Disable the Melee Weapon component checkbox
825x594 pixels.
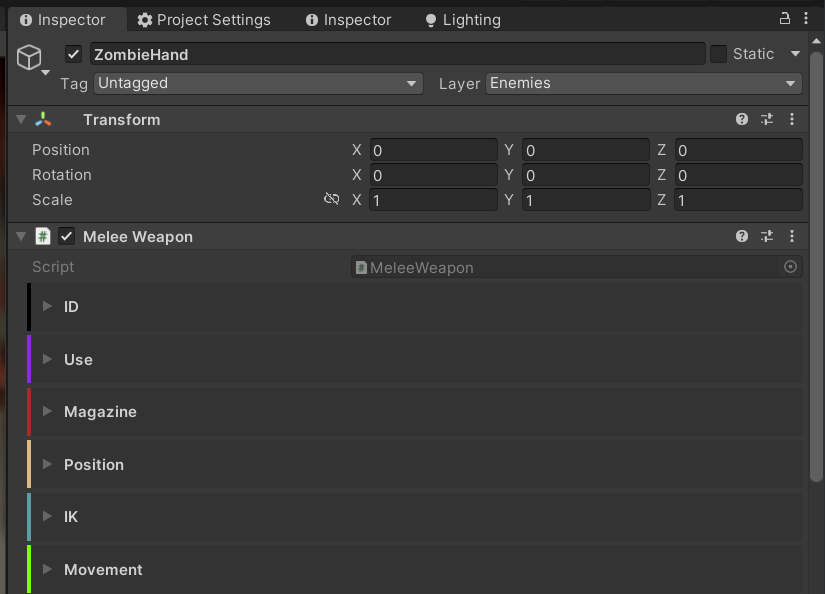66,236
